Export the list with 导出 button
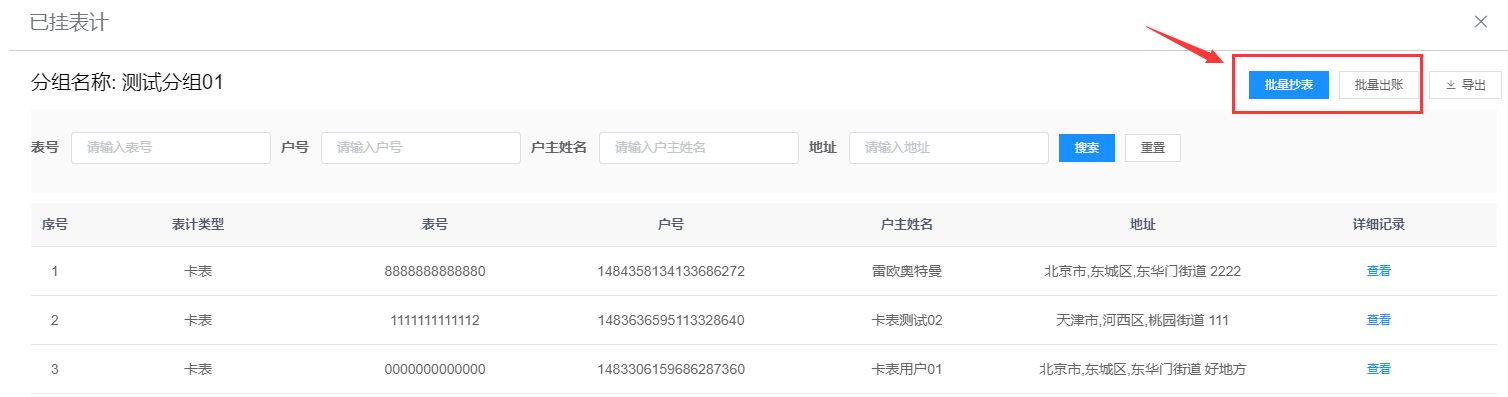 point(1465,85)
